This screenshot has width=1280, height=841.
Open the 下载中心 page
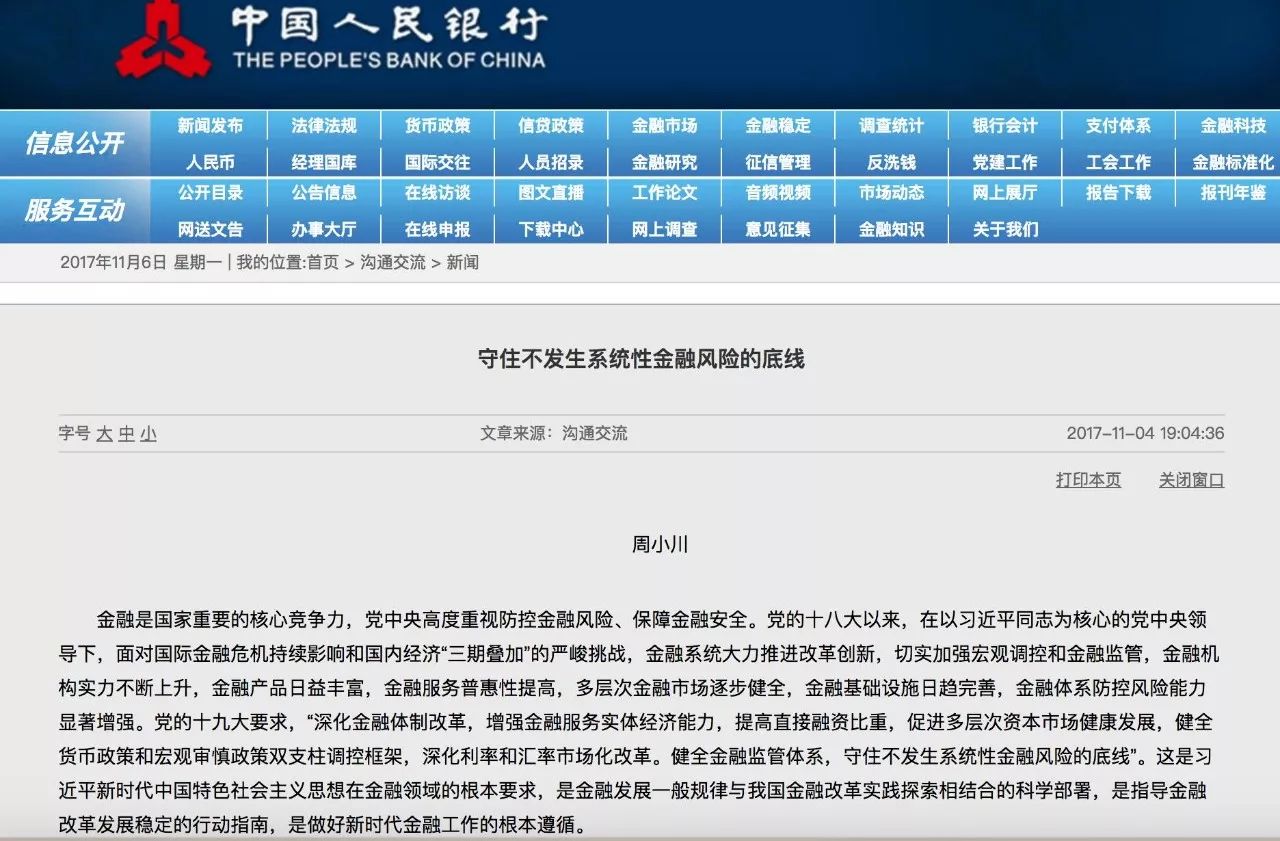point(551,229)
